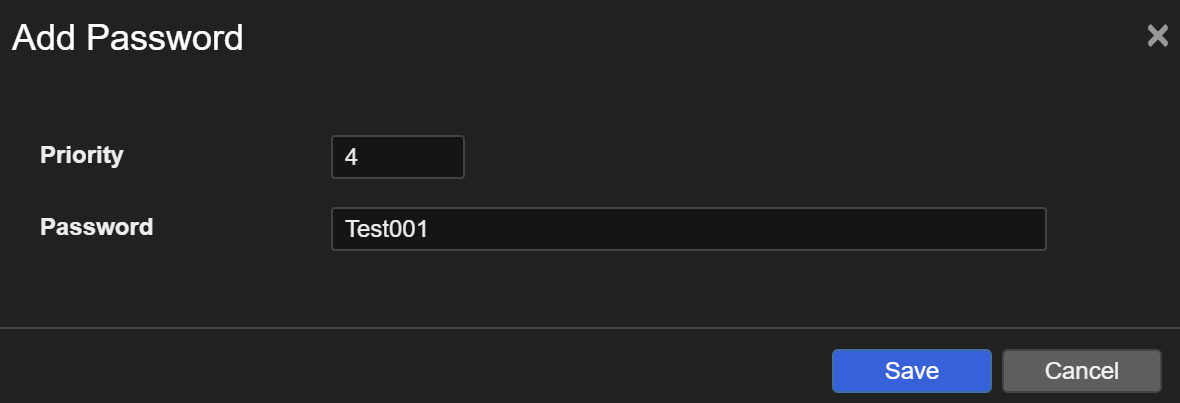Activate the field next to Priority label
Viewport: 1180px width, 403px height.
pos(397,157)
